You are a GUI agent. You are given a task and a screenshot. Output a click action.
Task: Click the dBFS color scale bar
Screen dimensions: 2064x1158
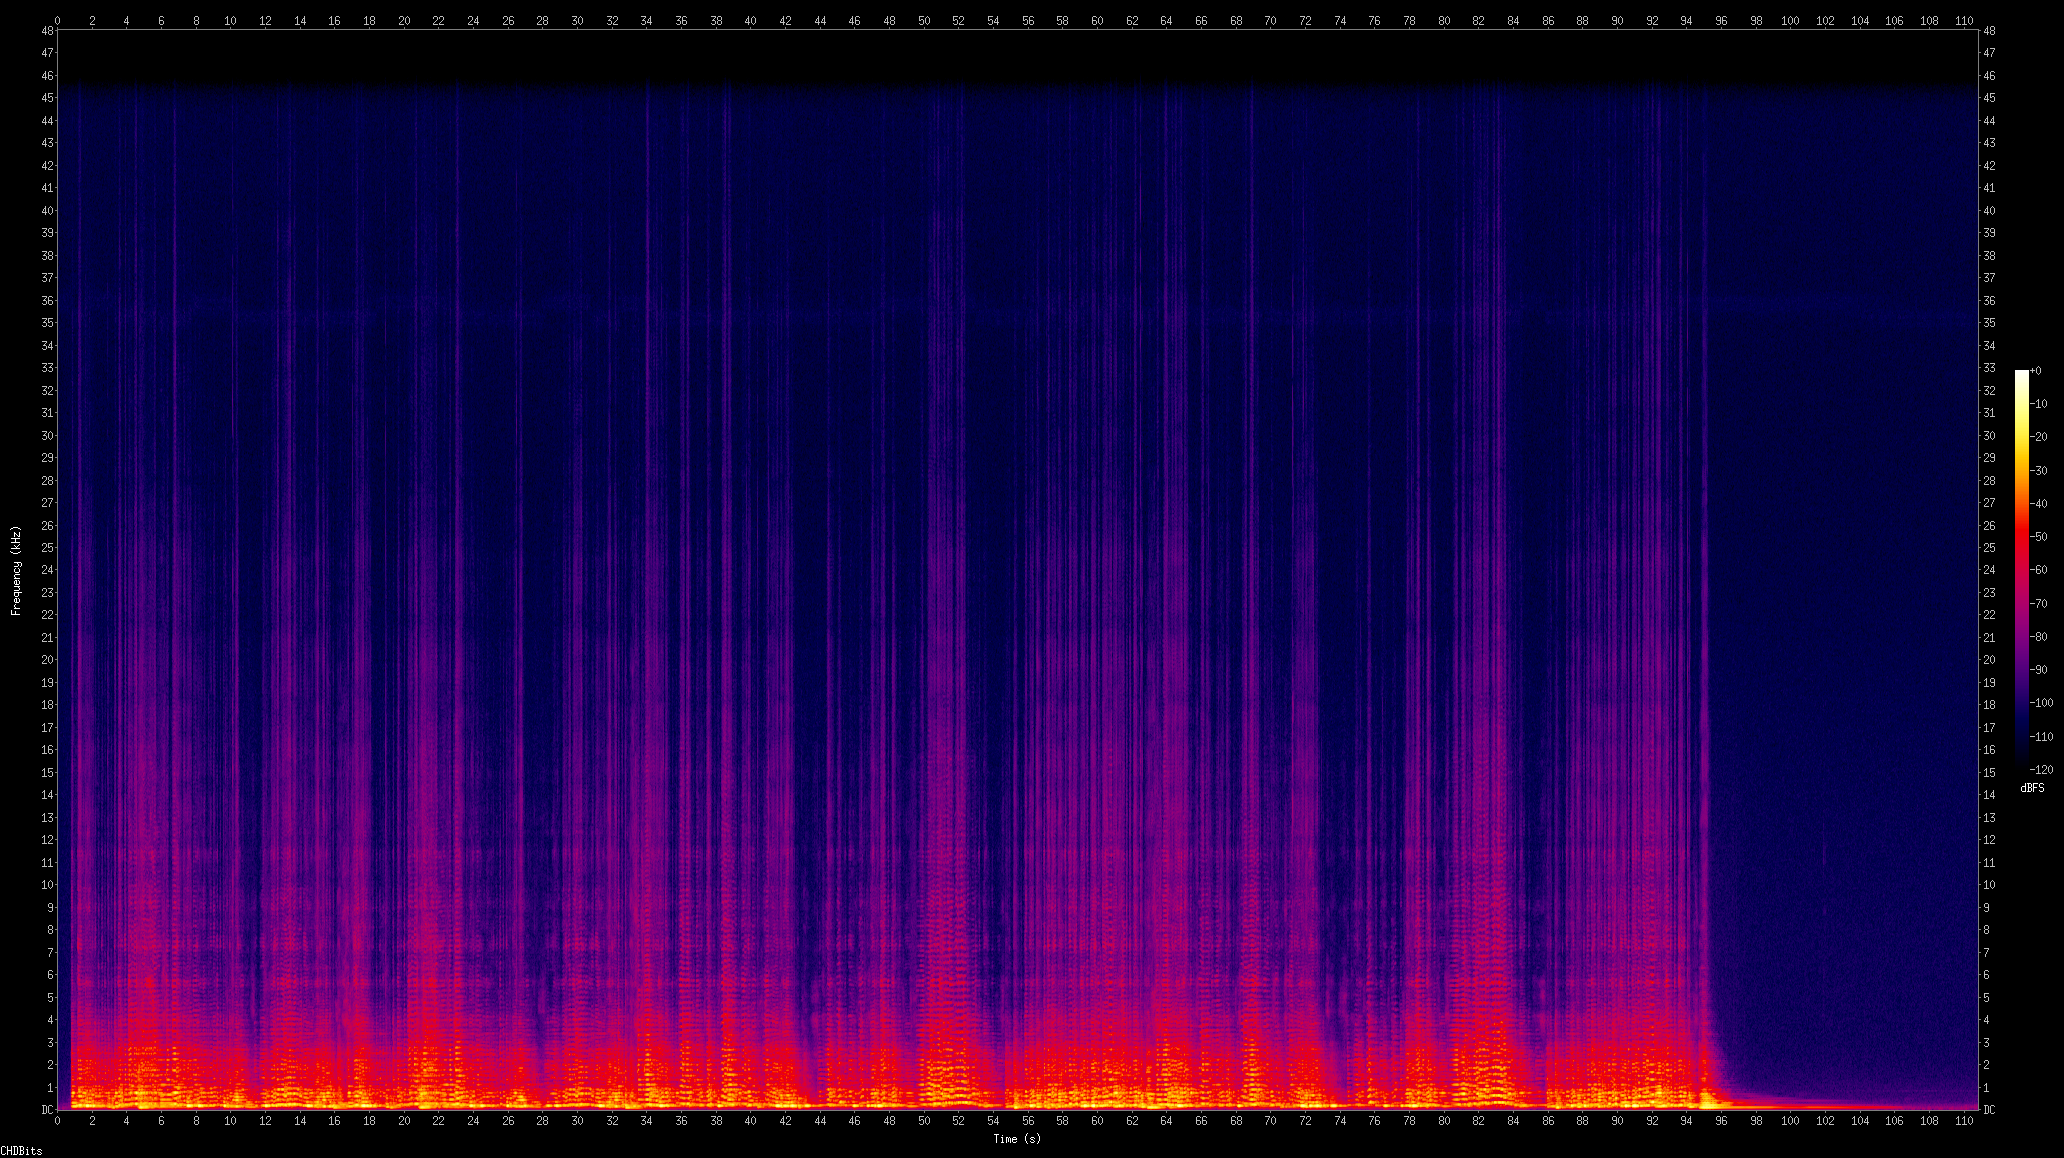click(2021, 570)
